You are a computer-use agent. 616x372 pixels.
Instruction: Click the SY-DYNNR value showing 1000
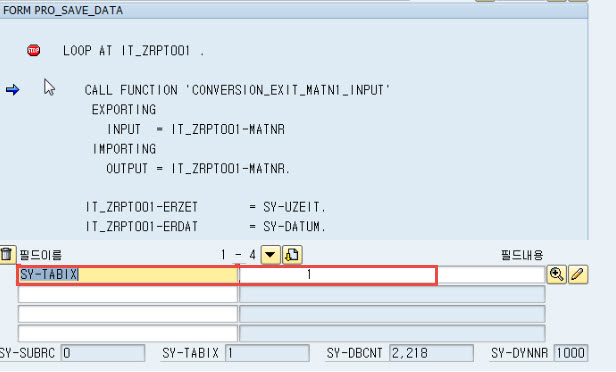570,353
